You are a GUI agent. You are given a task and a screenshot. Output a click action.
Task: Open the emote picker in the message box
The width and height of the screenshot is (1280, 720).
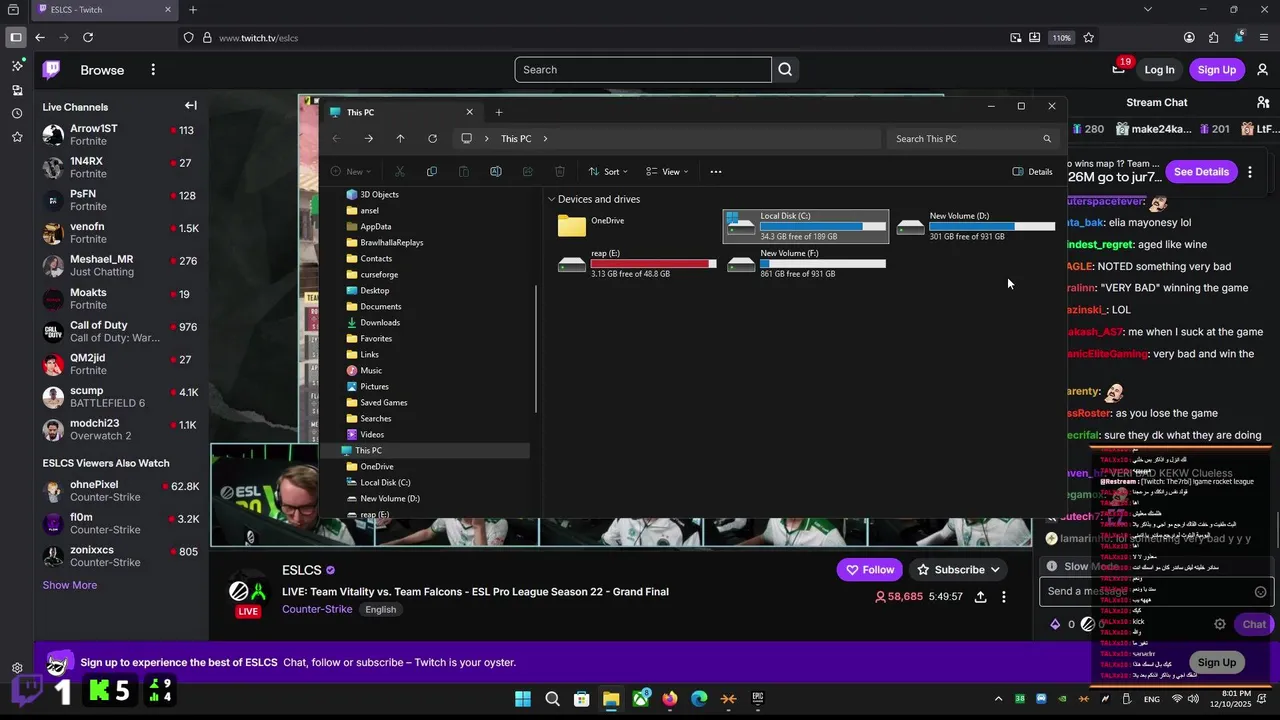tap(1260, 592)
